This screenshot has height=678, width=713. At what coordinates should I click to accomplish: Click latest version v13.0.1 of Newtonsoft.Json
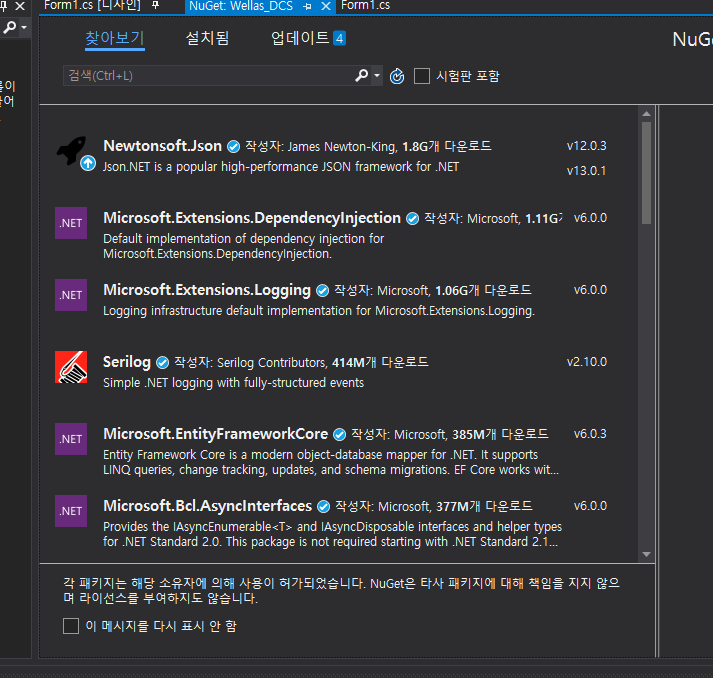[587, 171]
